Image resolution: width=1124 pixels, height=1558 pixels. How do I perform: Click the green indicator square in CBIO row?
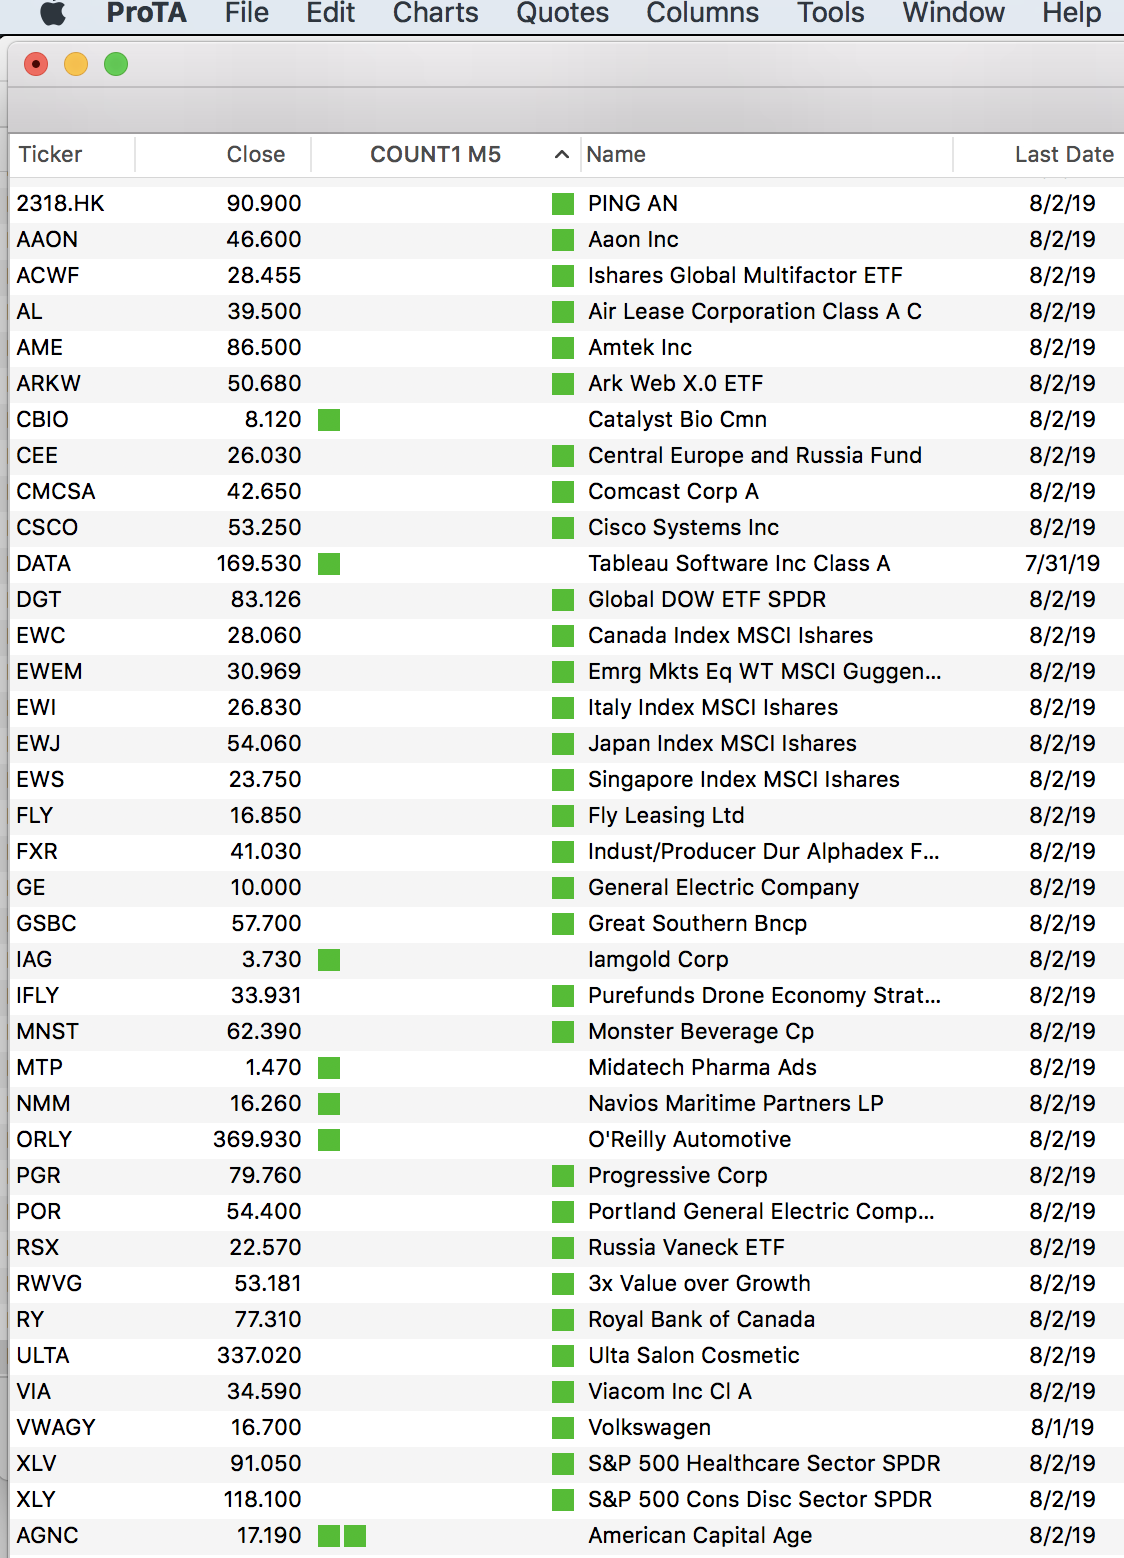tap(329, 420)
